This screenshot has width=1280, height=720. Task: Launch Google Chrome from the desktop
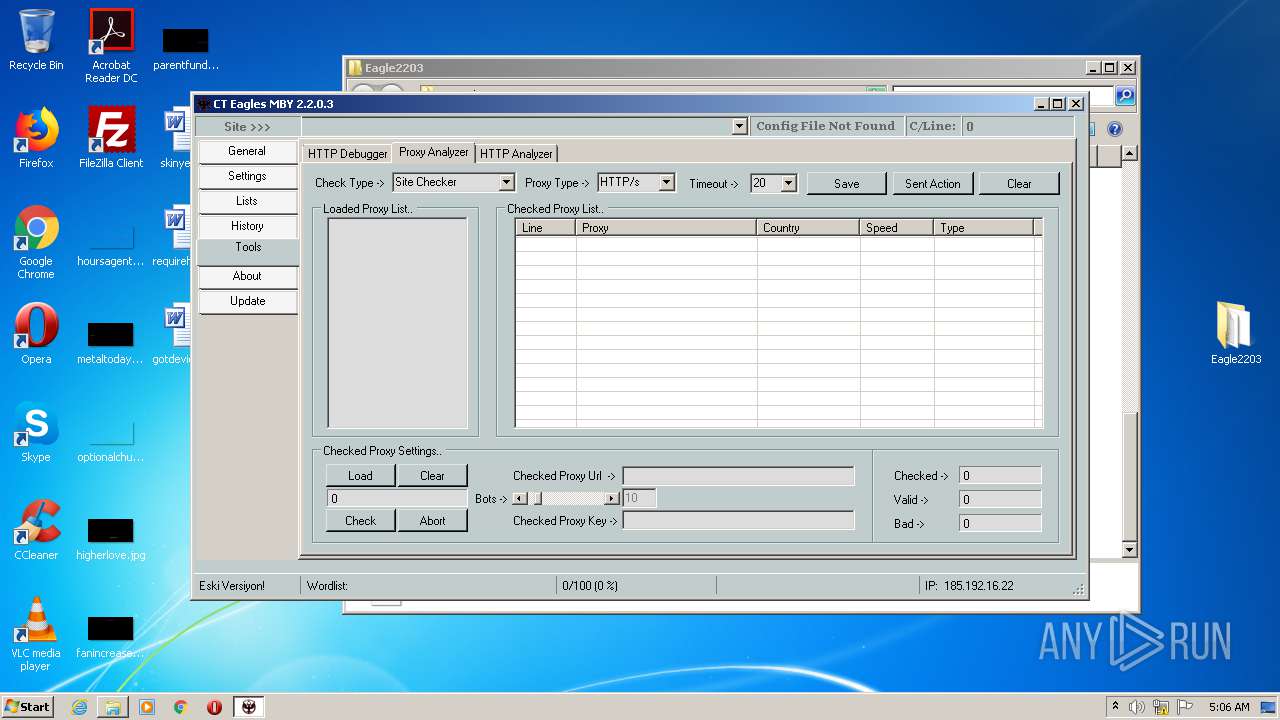pos(36,242)
